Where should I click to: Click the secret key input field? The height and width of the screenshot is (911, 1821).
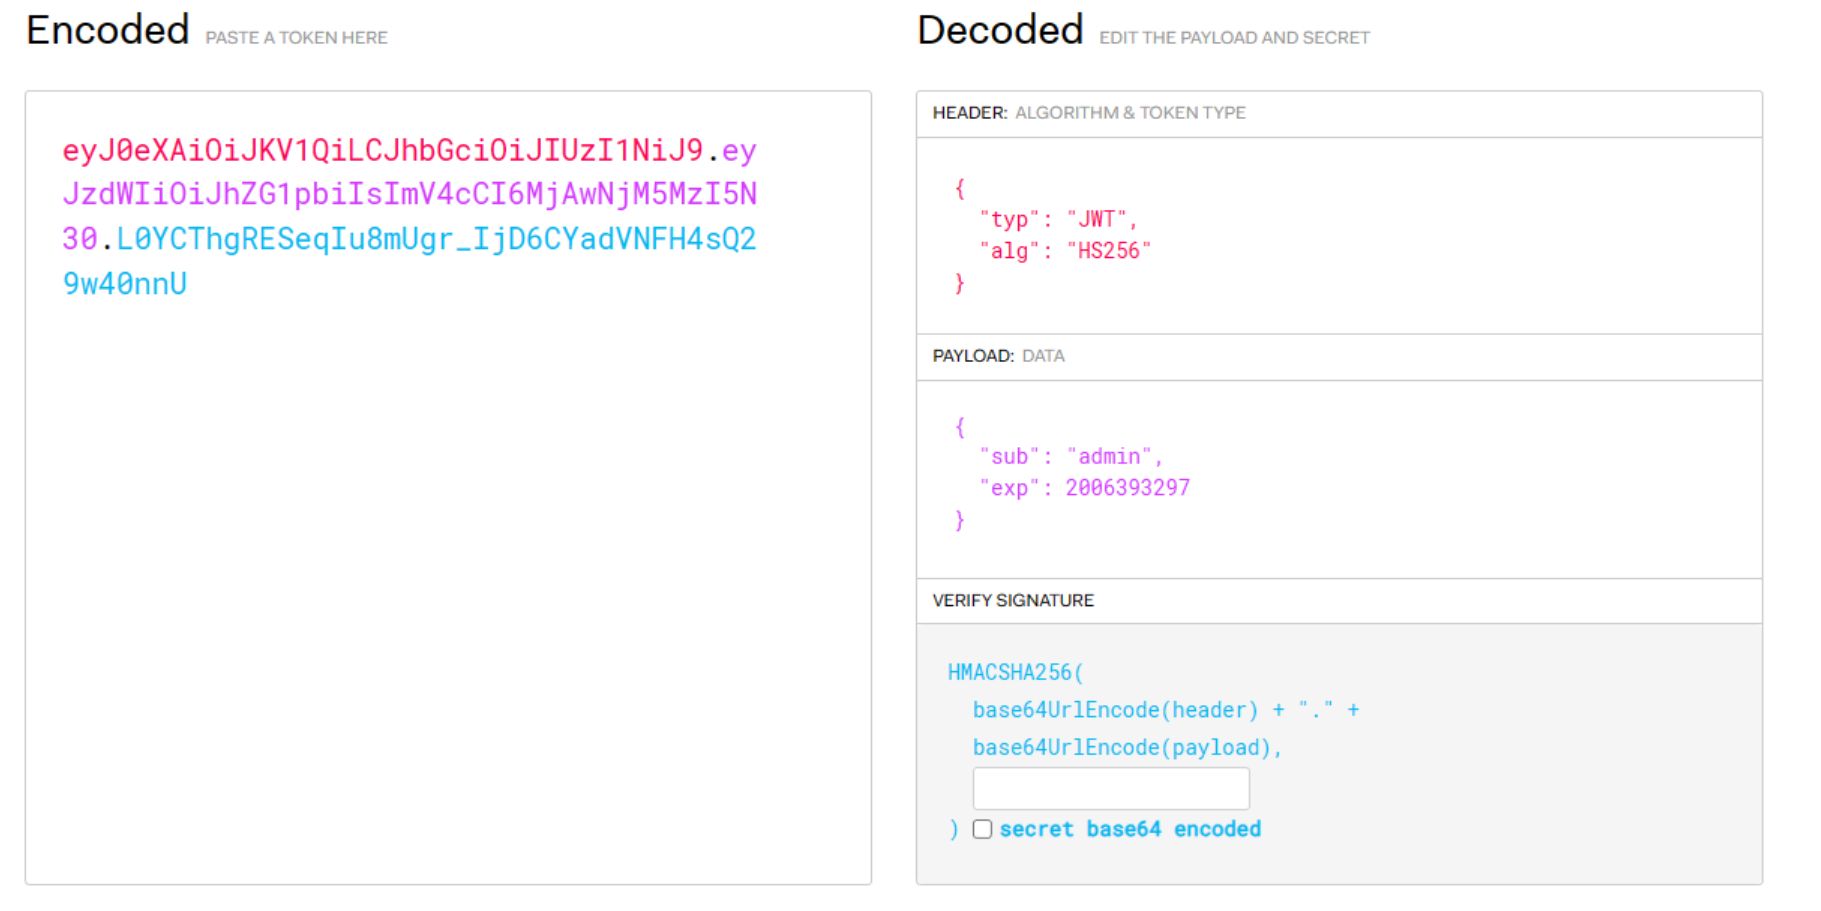(1111, 789)
